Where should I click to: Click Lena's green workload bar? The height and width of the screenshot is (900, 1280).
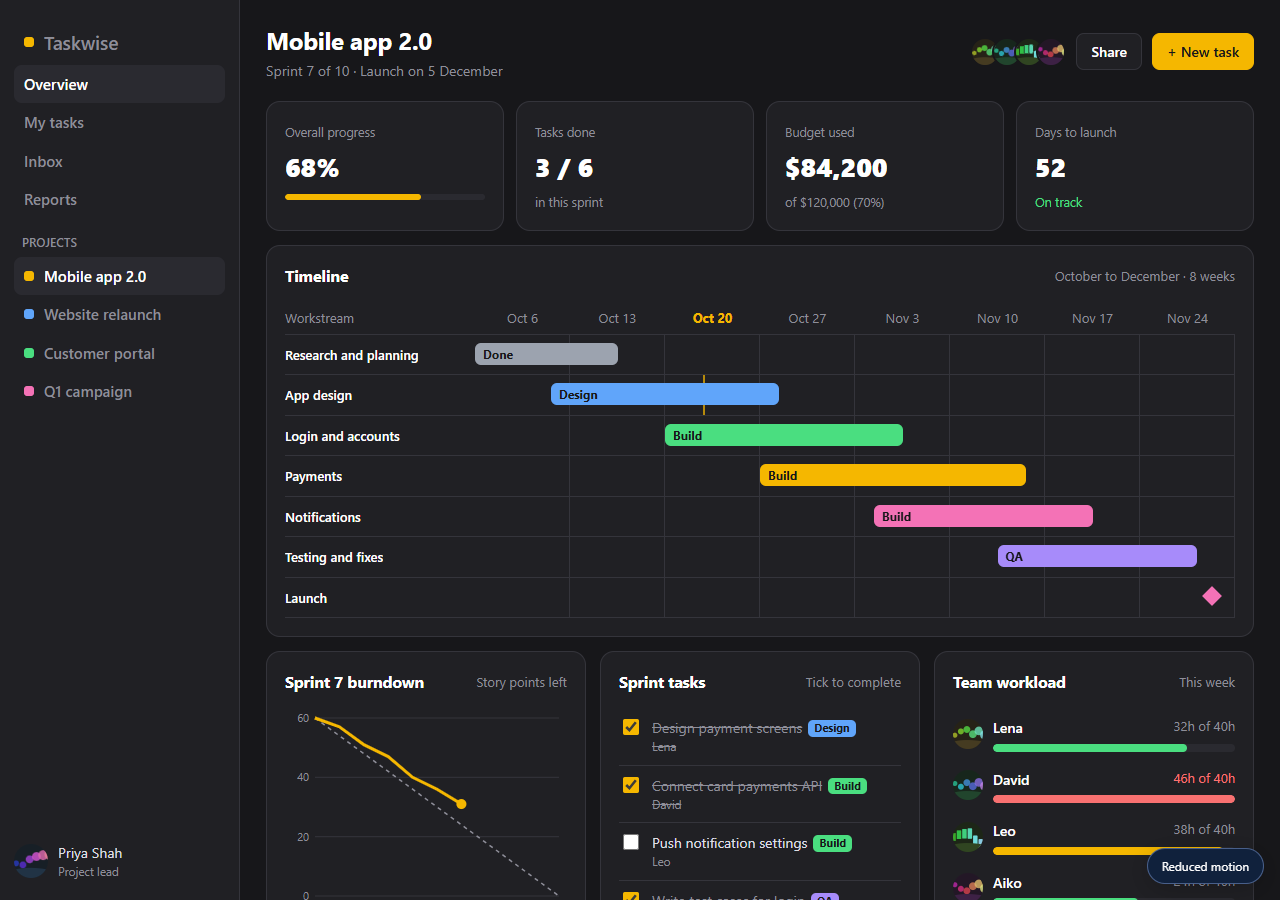coord(1090,748)
